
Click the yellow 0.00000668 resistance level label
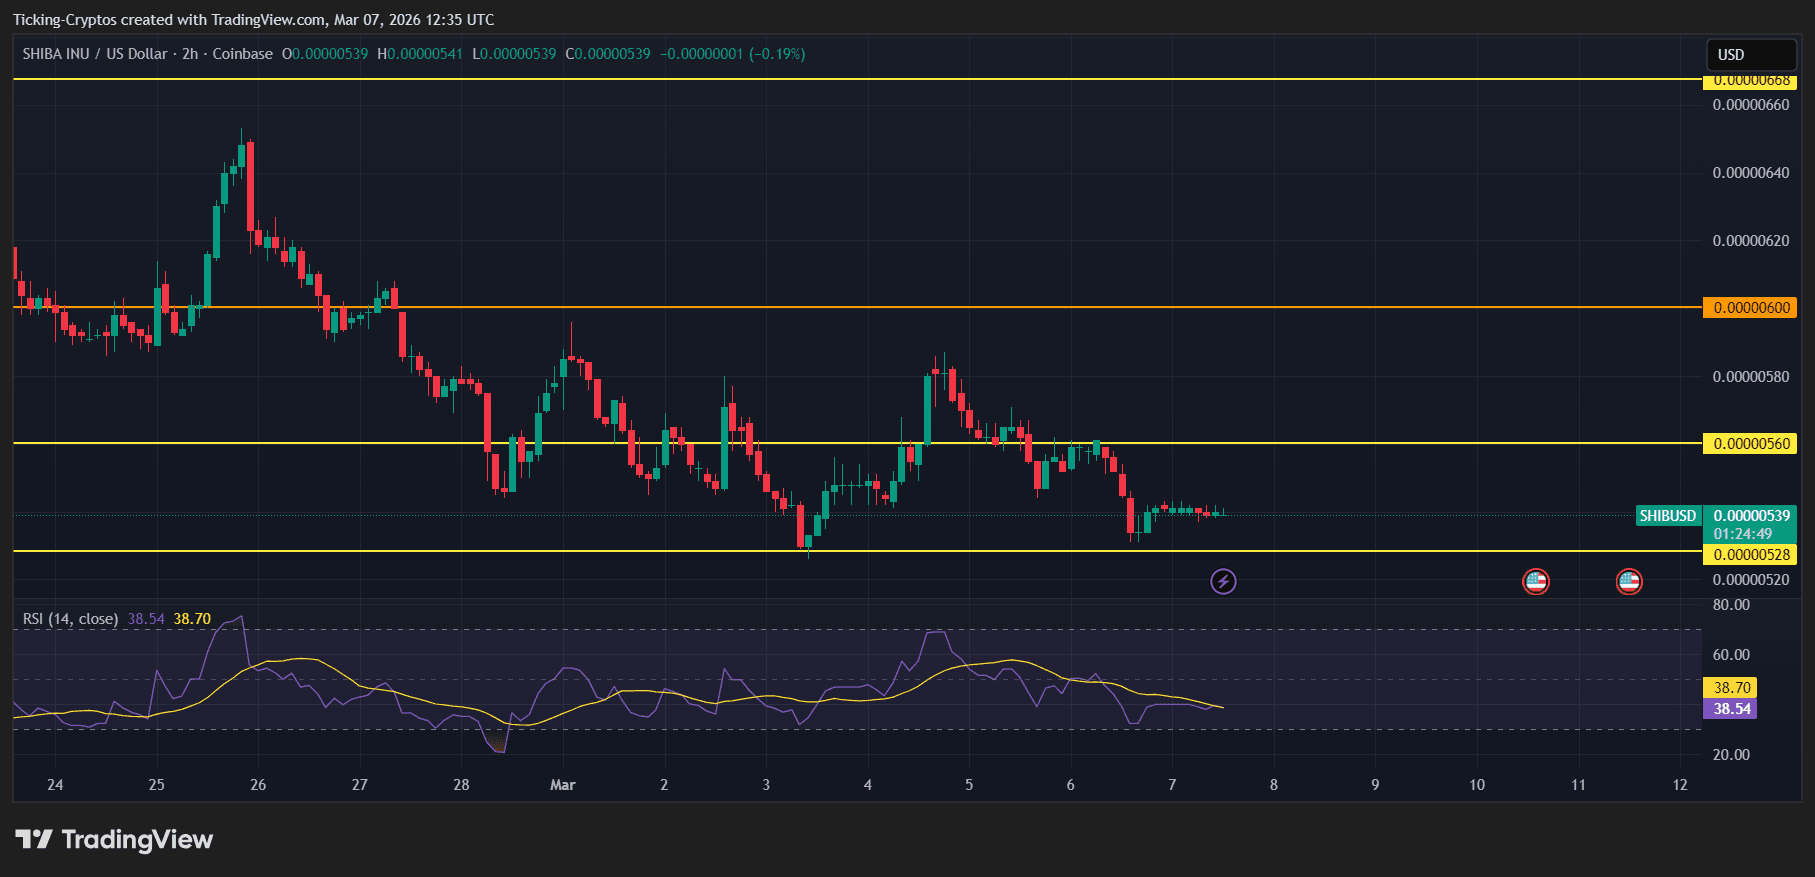(x=1751, y=81)
